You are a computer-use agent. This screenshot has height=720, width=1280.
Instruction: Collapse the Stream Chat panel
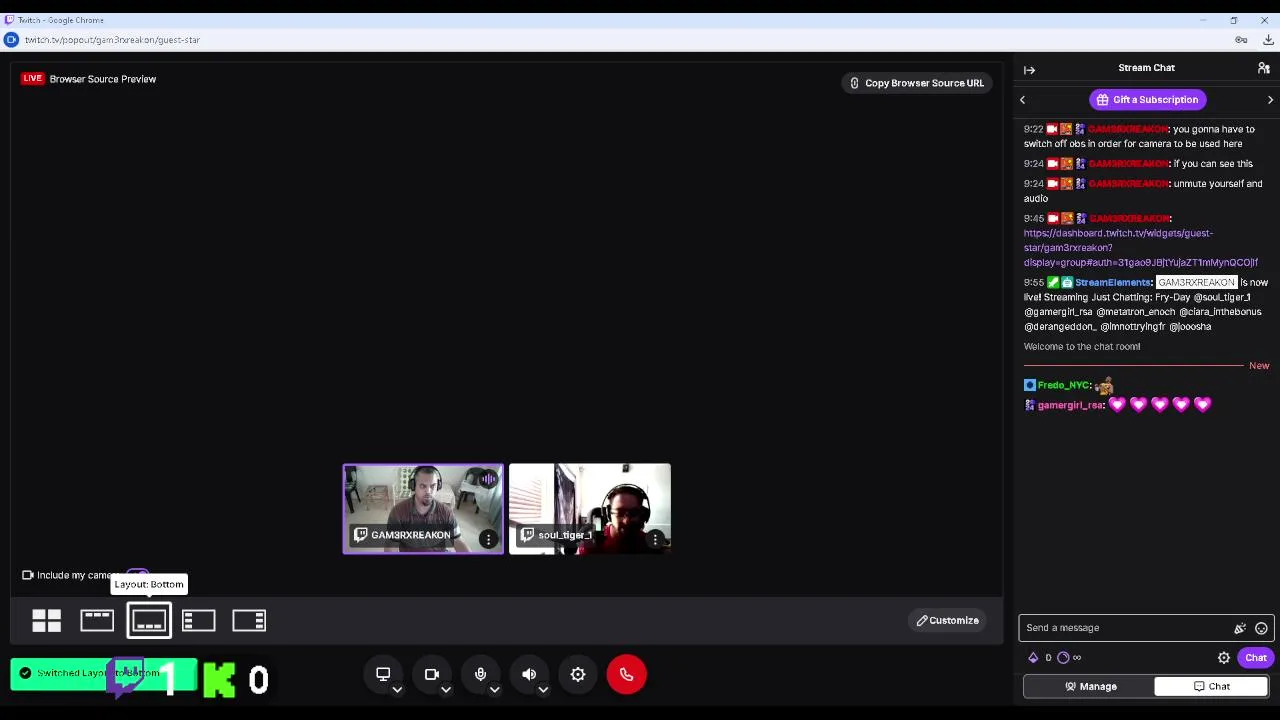[x=1029, y=69]
